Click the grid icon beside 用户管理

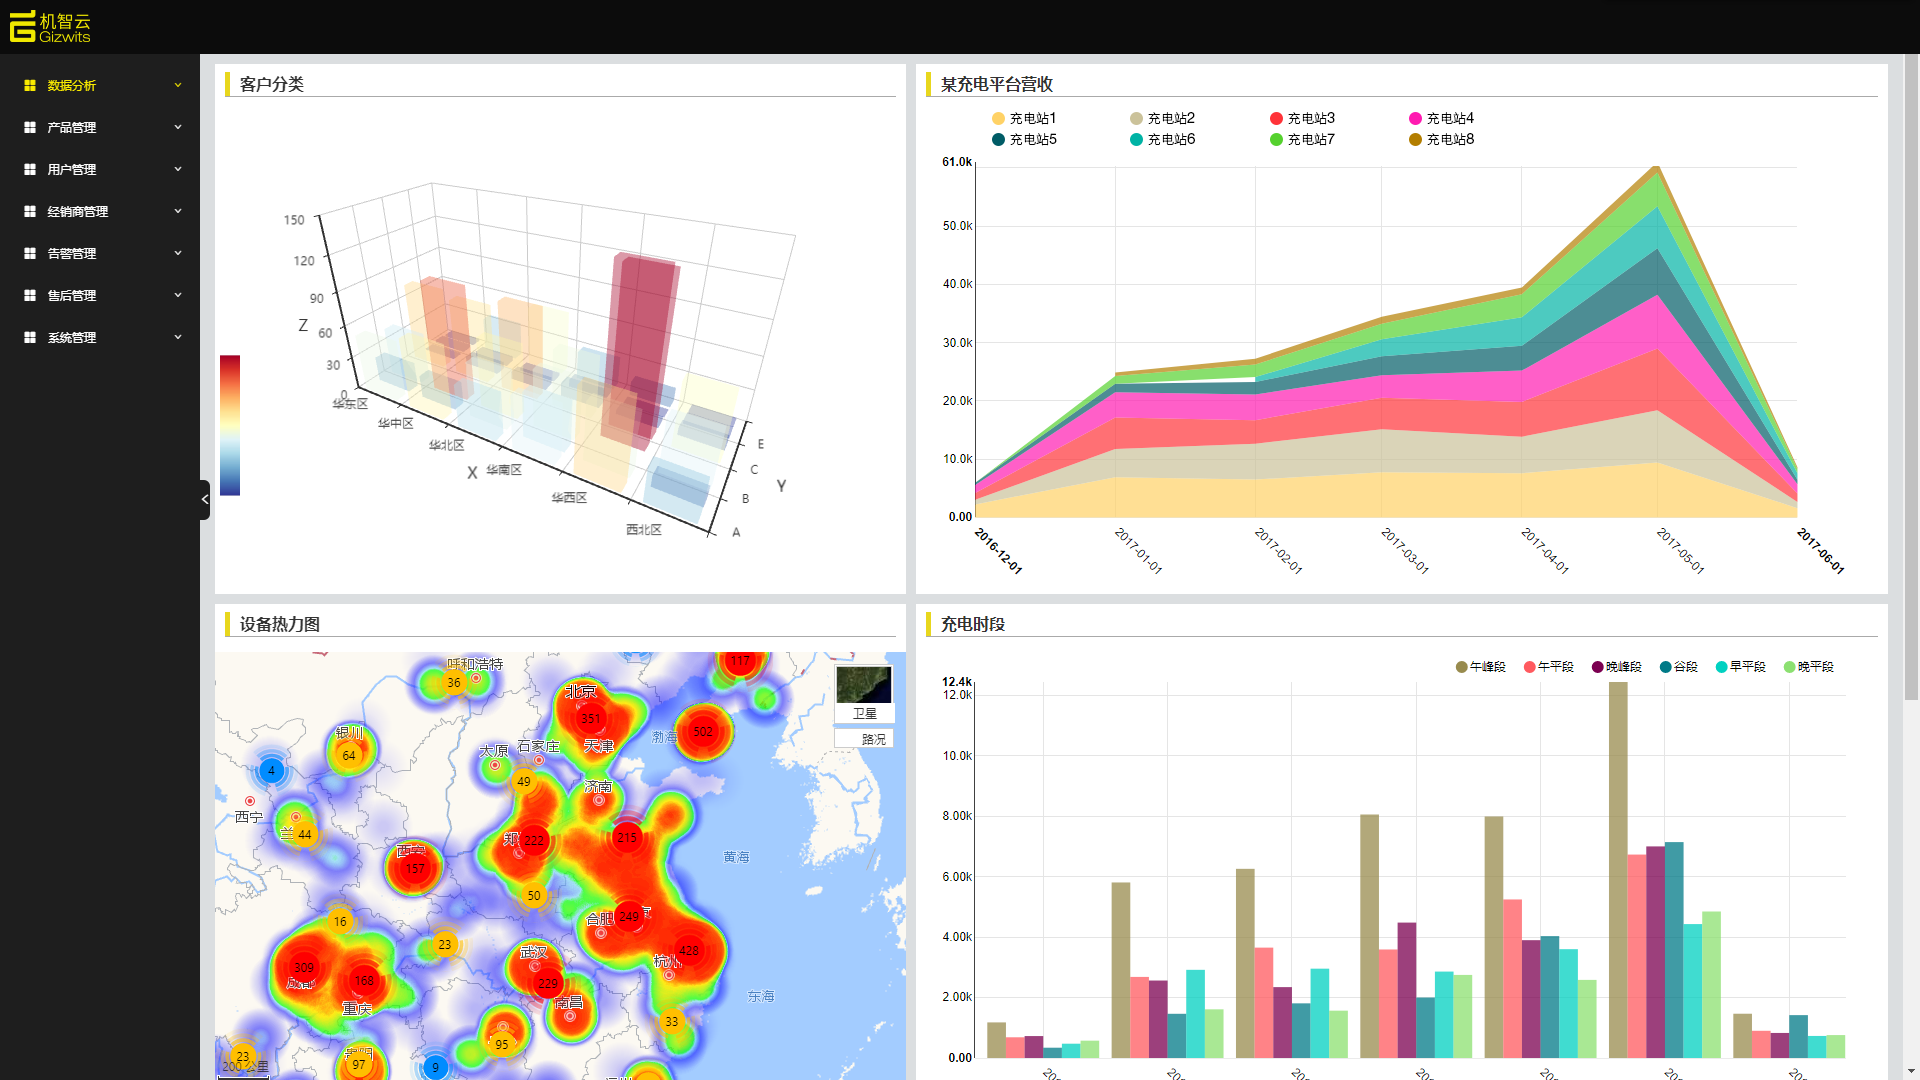[x=30, y=170]
